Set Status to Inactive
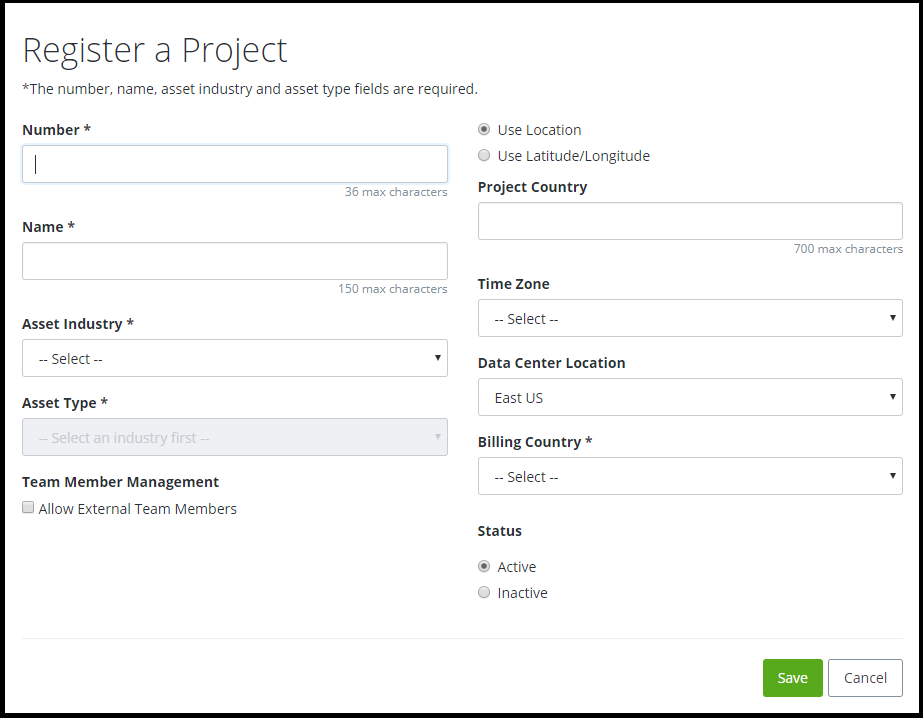 (484, 592)
